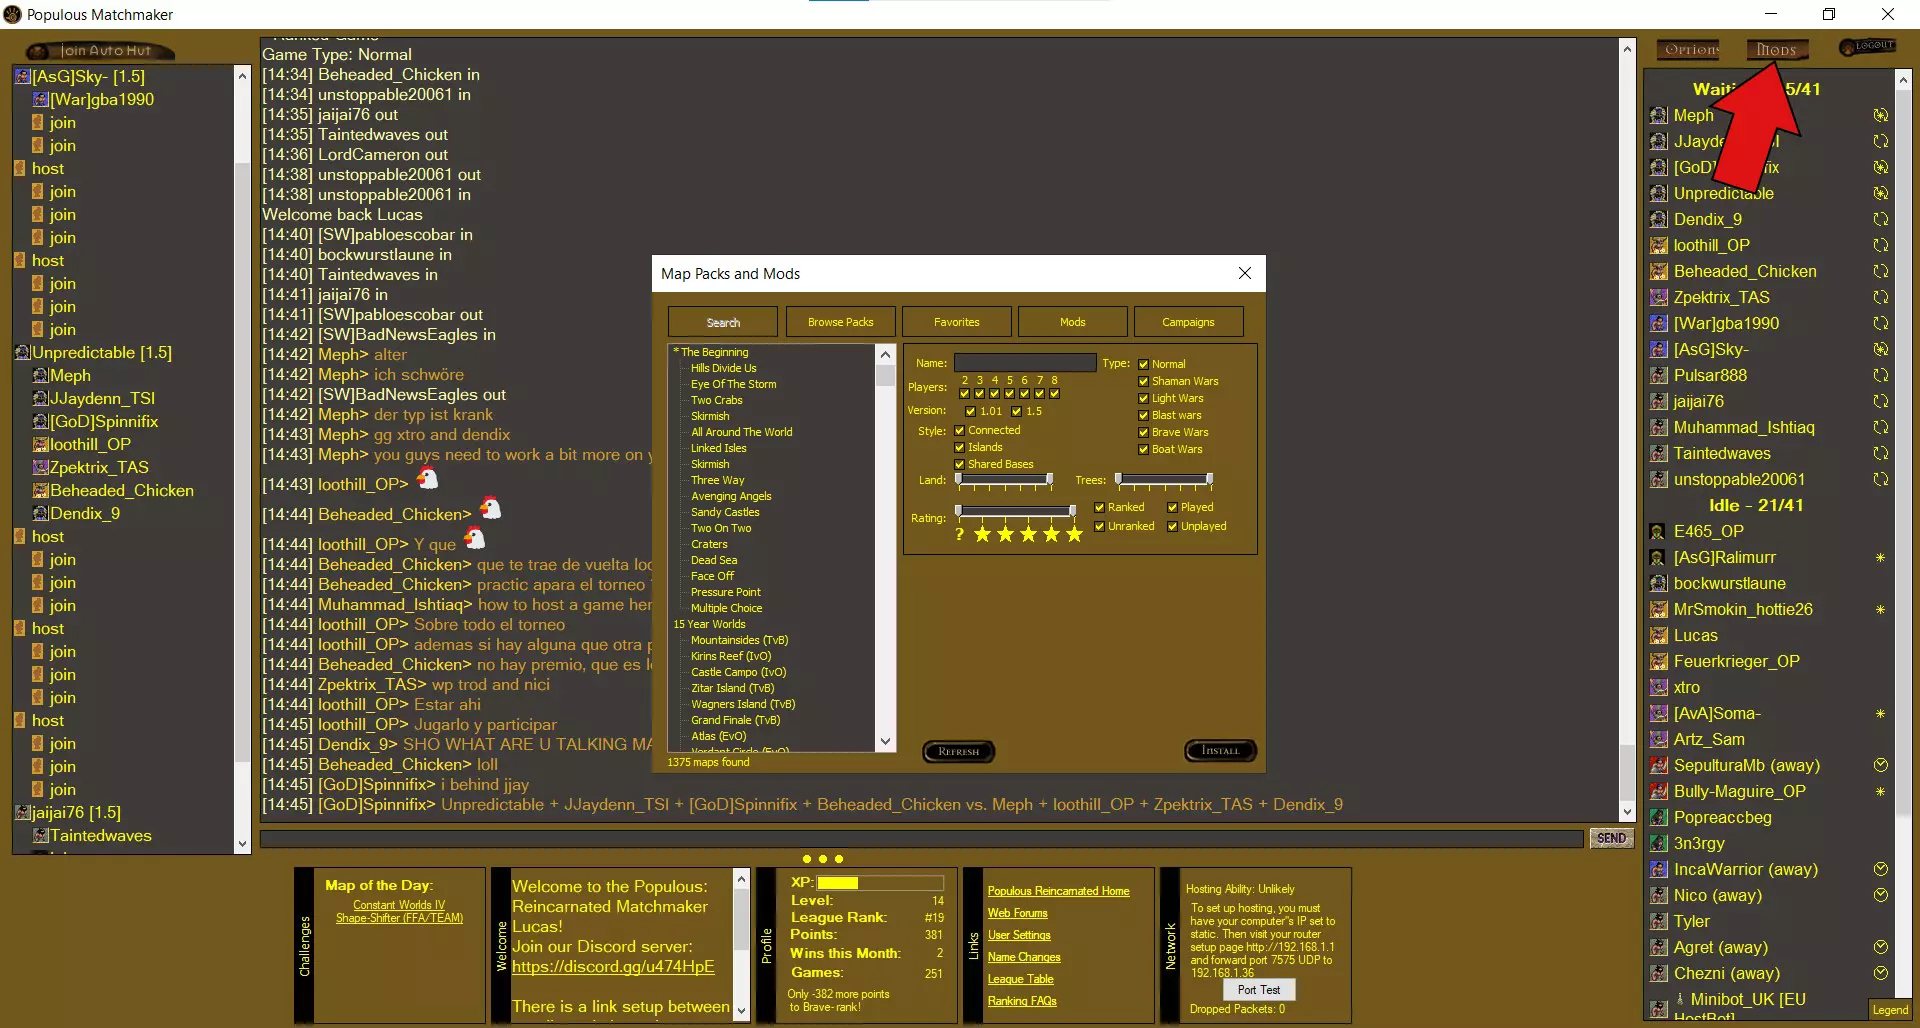
Task: Select the Search tab
Action: pos(723,323)
